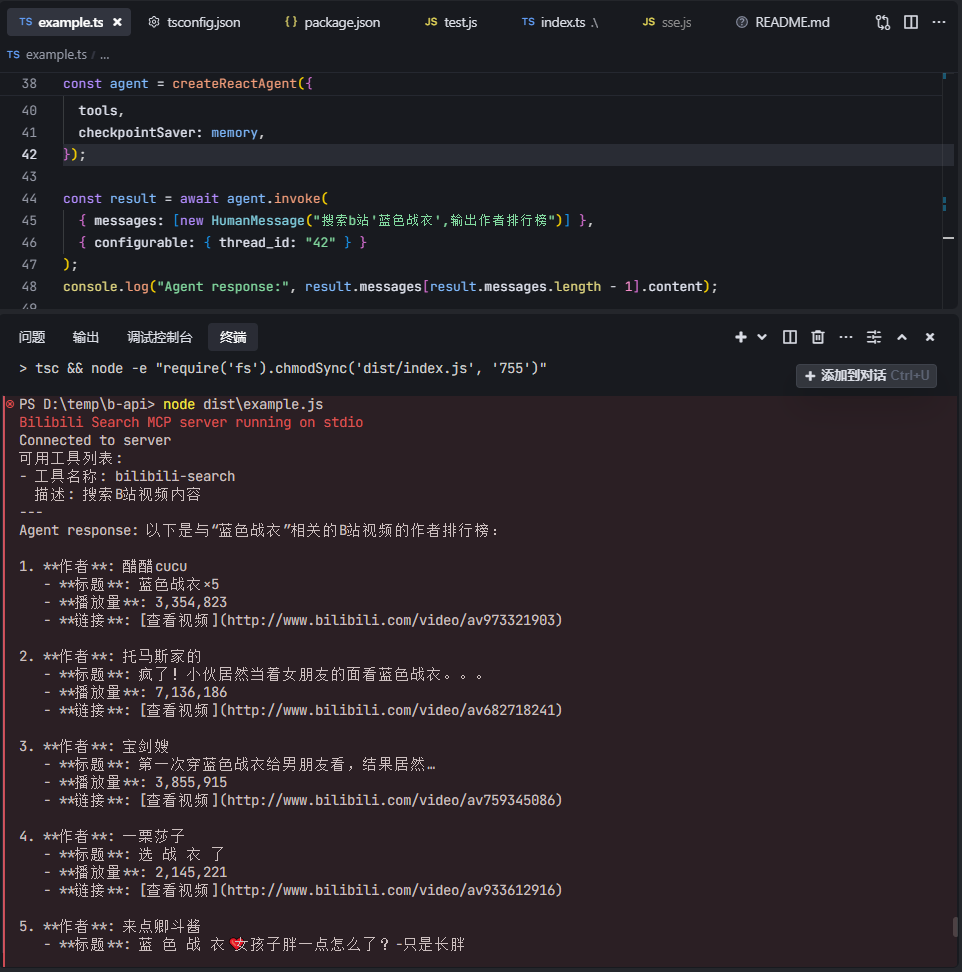Click the bilibili-search tool name line

pos(127,476)
